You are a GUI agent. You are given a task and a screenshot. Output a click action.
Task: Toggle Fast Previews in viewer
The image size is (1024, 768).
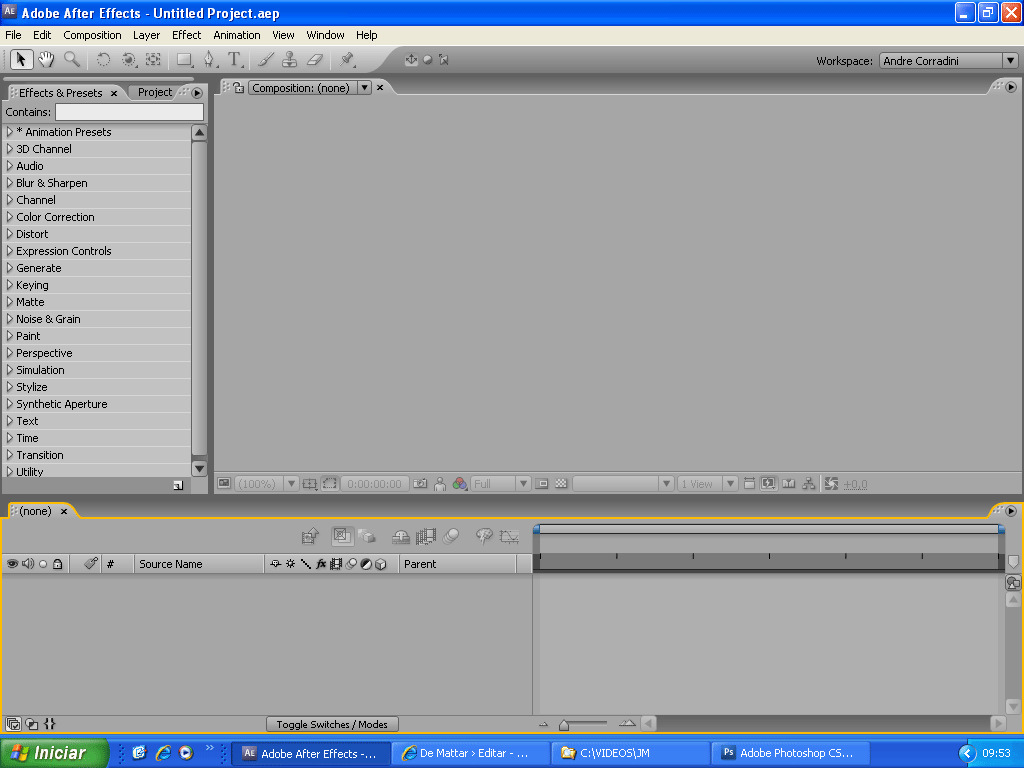pos(769,484)
